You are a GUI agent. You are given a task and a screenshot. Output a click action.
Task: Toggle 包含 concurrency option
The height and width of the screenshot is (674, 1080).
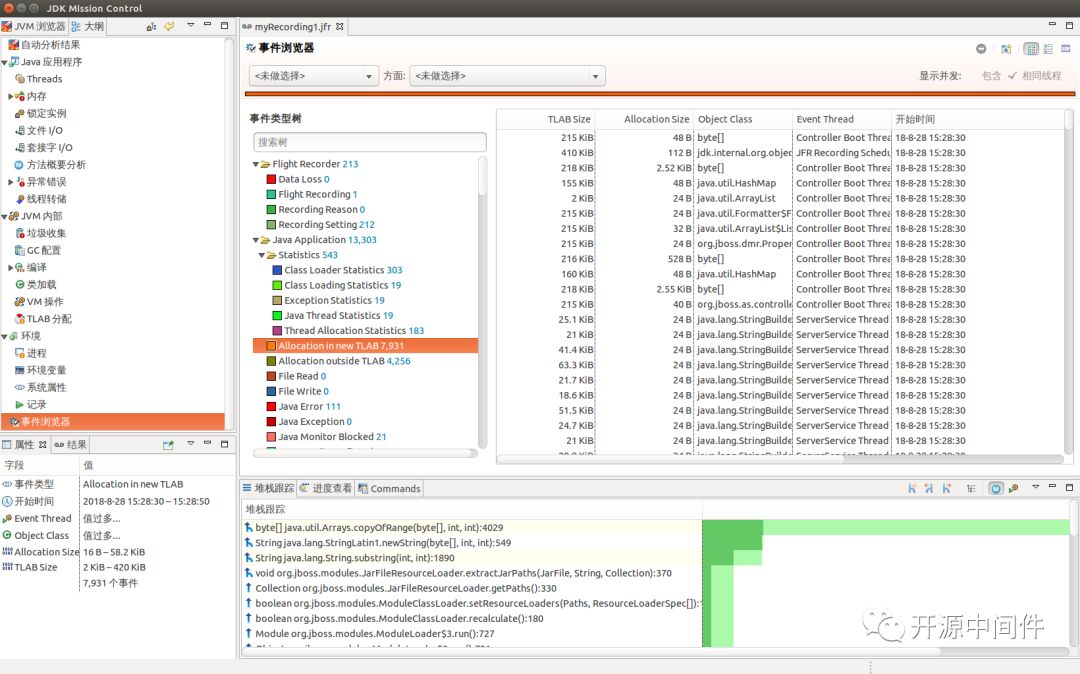tap(991, 76)
